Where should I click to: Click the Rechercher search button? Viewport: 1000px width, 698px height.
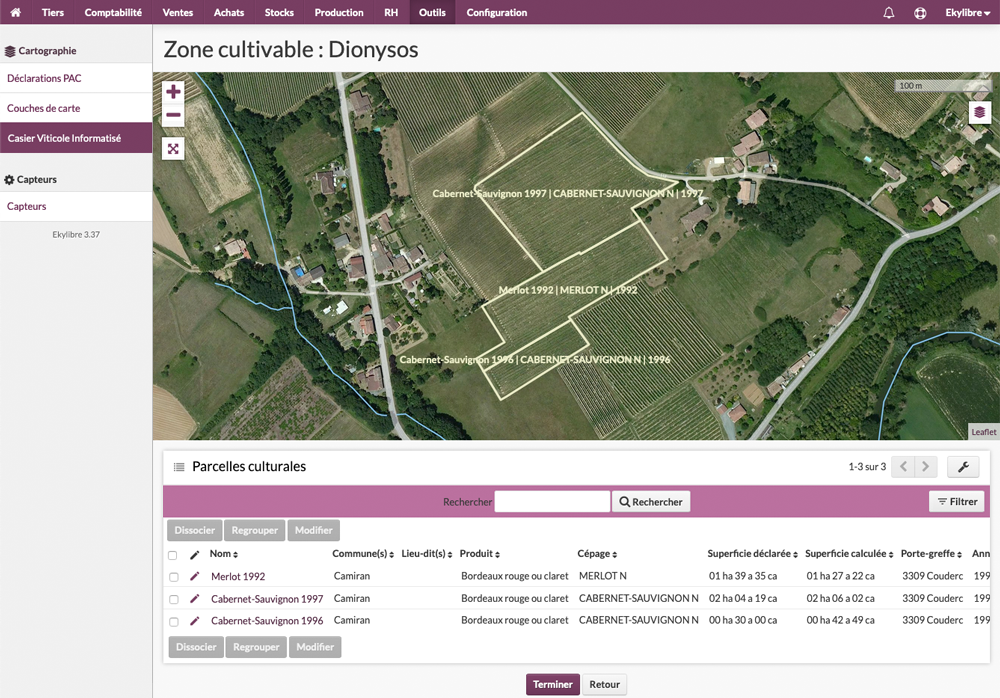click(x=651, y=501)
